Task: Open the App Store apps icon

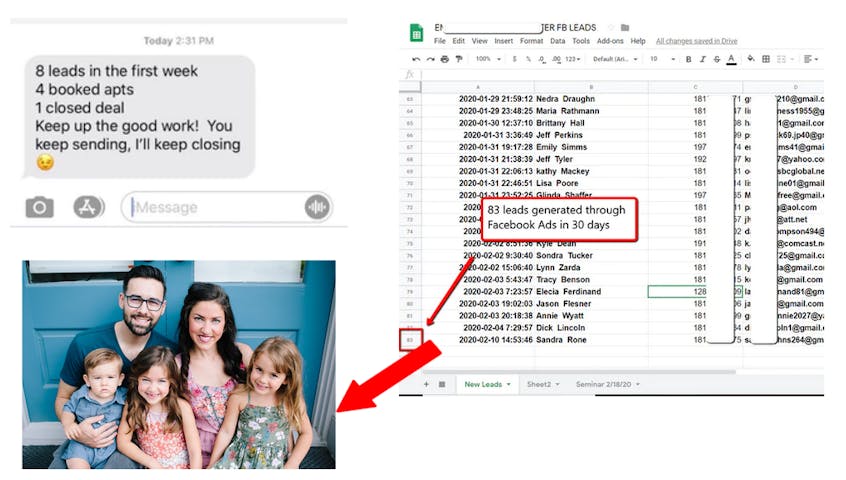Action: pyautogui.click(x=89, y=207)
